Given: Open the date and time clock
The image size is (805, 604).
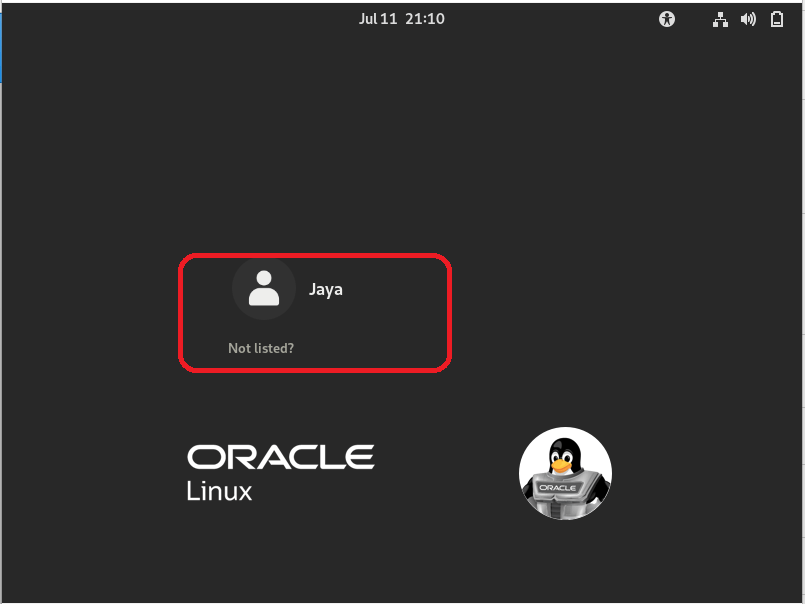Looking at the screenshot, I should click(401, 19).
